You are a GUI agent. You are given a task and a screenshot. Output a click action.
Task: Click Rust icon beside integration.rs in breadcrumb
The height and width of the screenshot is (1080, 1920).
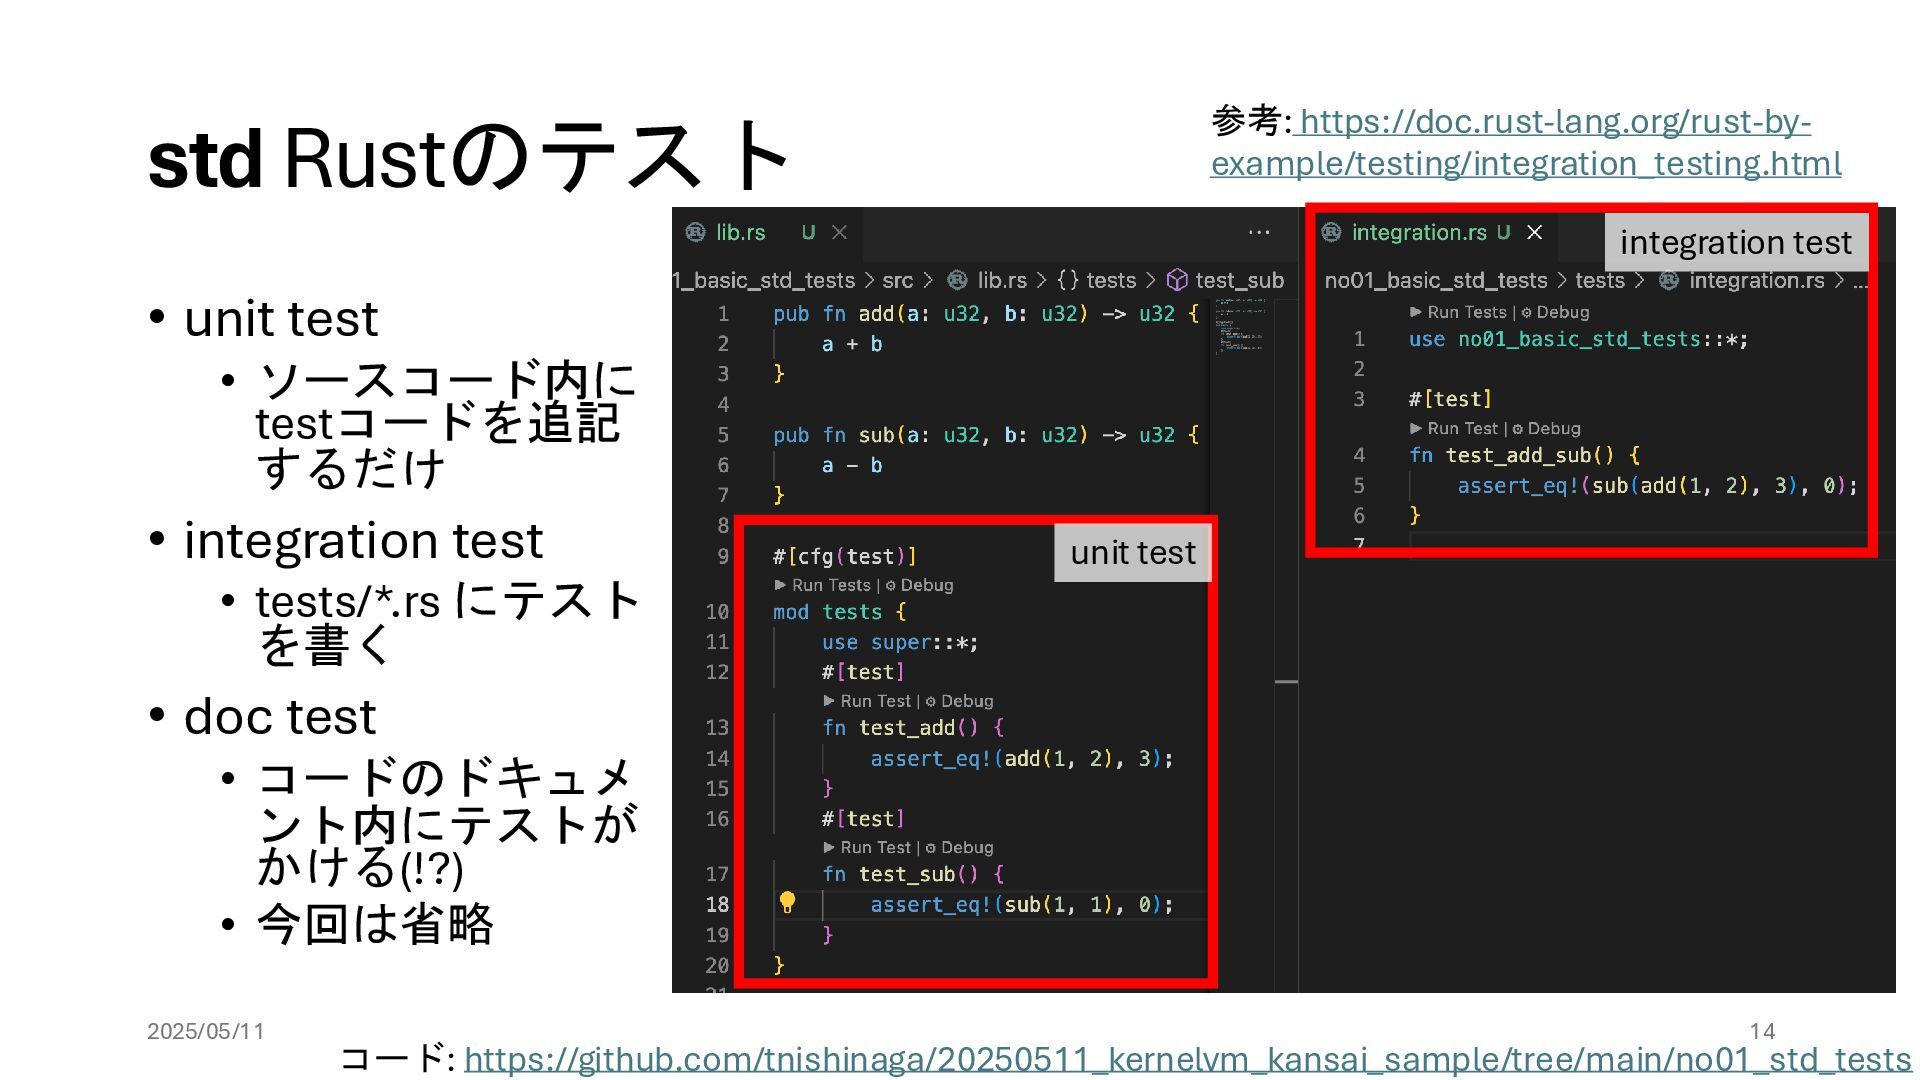point(1669,280)
